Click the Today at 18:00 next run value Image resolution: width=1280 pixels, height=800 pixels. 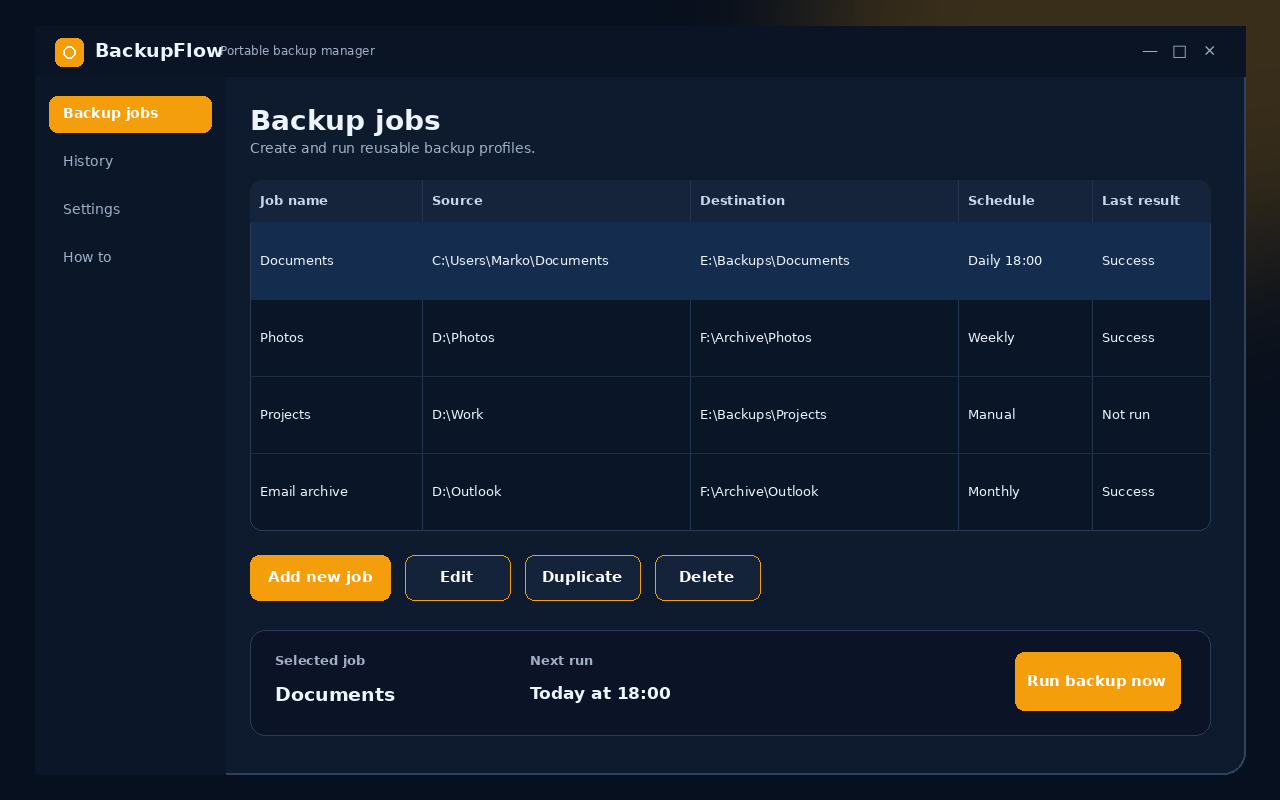(x=600, y=694)
